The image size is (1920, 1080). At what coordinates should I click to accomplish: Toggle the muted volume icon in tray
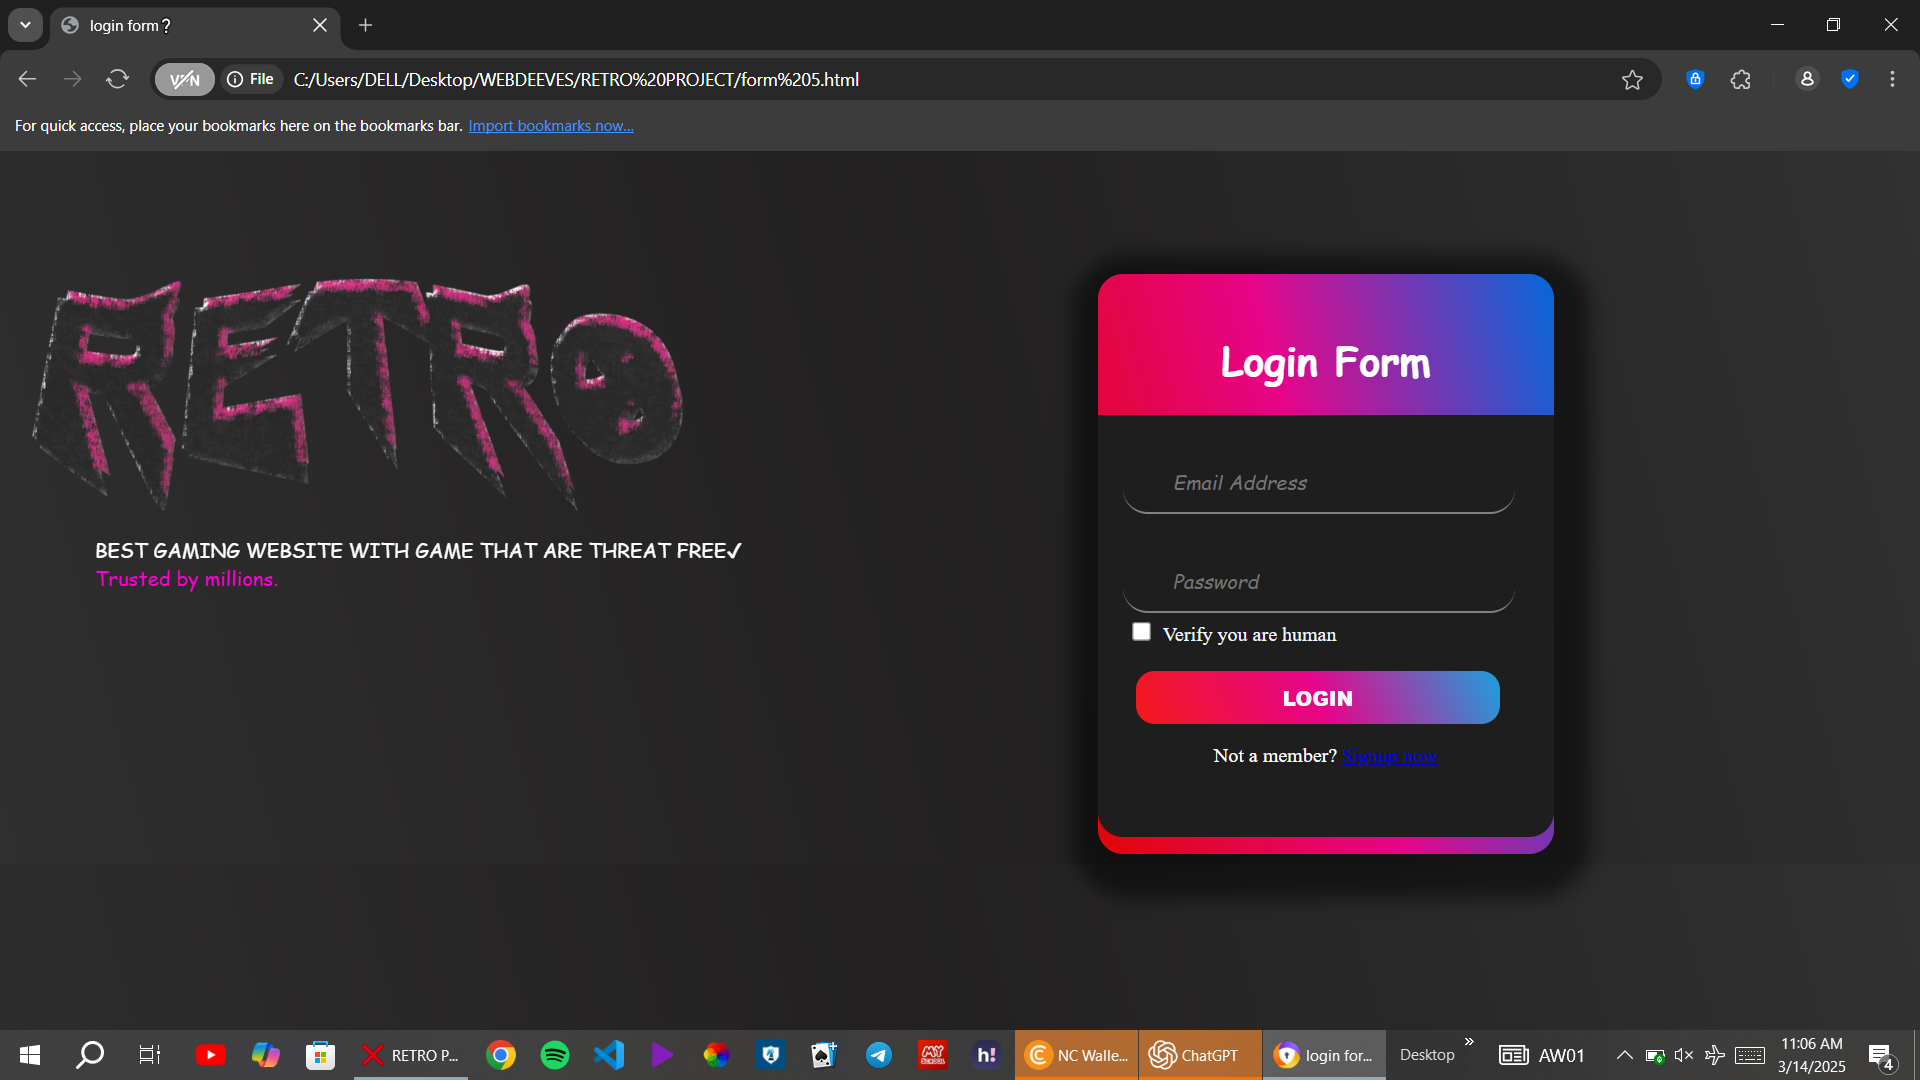1683,1055
